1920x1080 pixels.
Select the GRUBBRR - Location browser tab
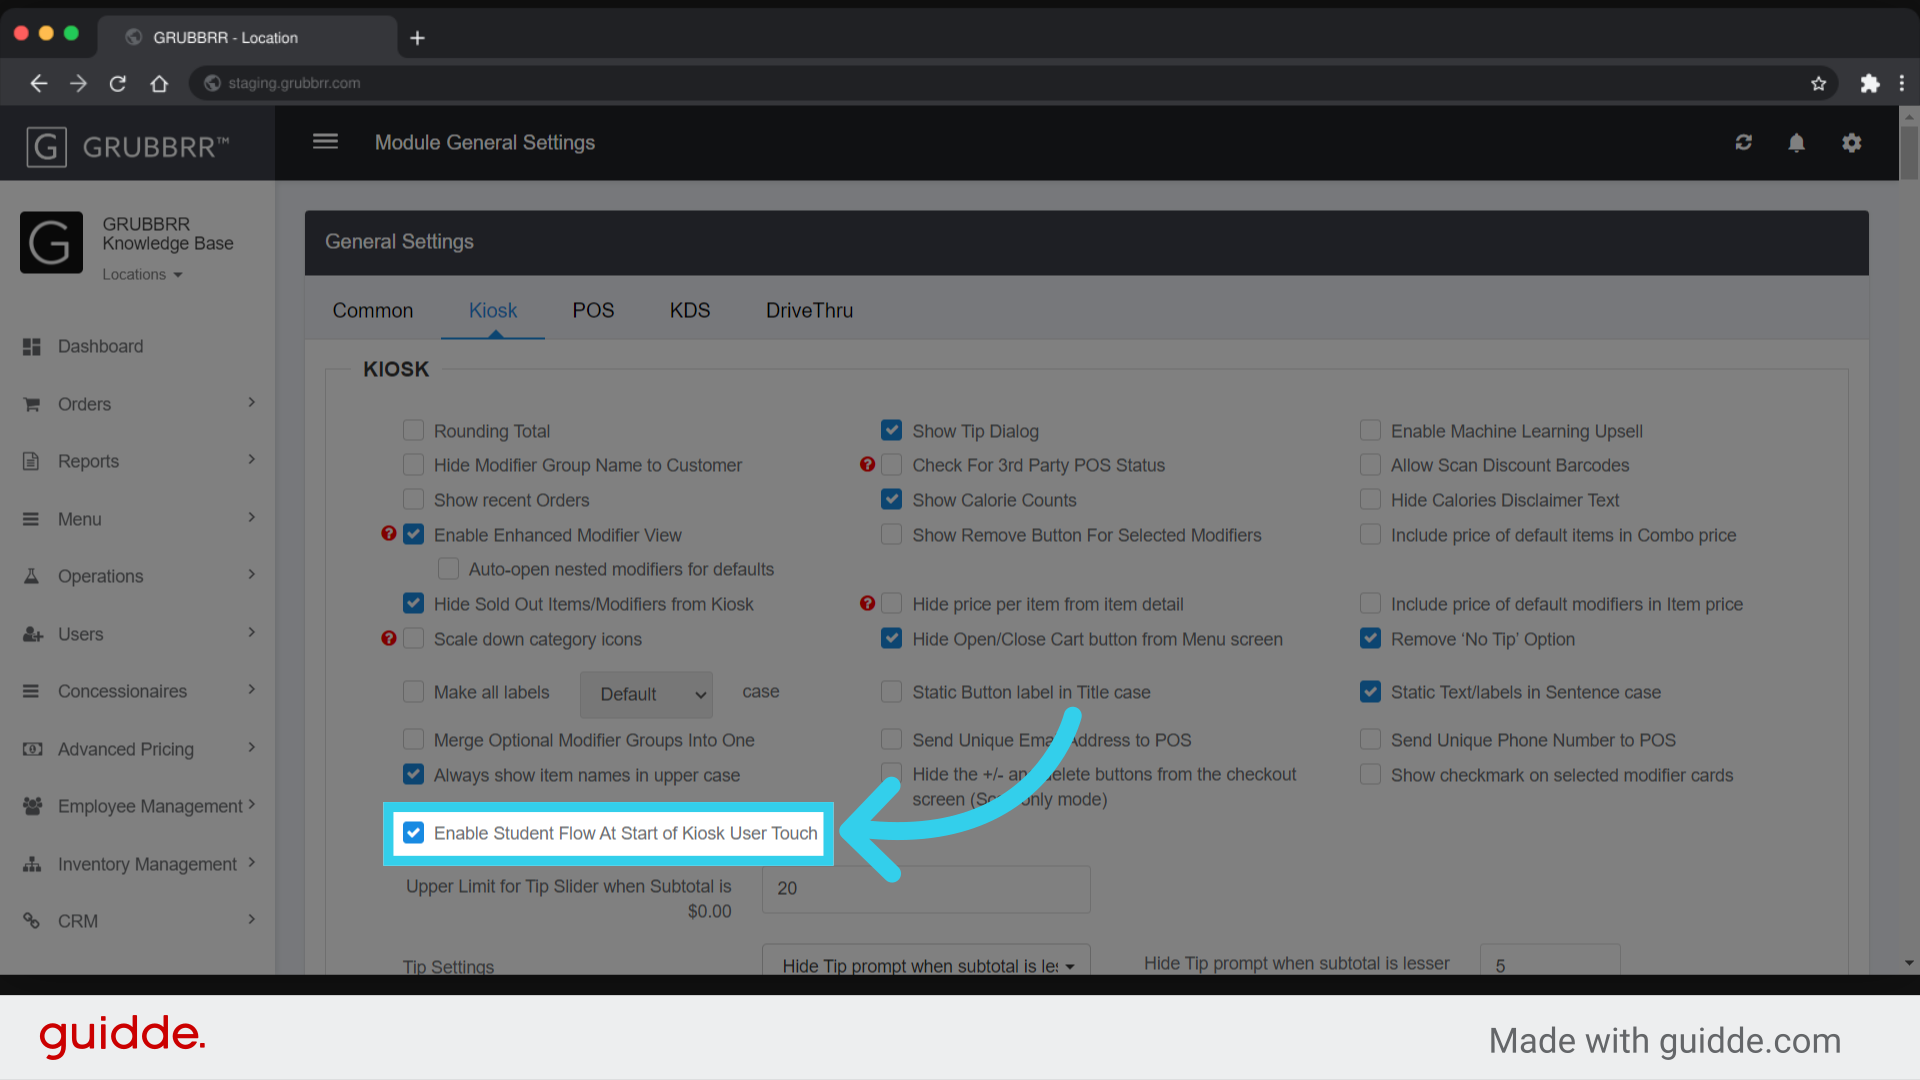coord(247,38)
